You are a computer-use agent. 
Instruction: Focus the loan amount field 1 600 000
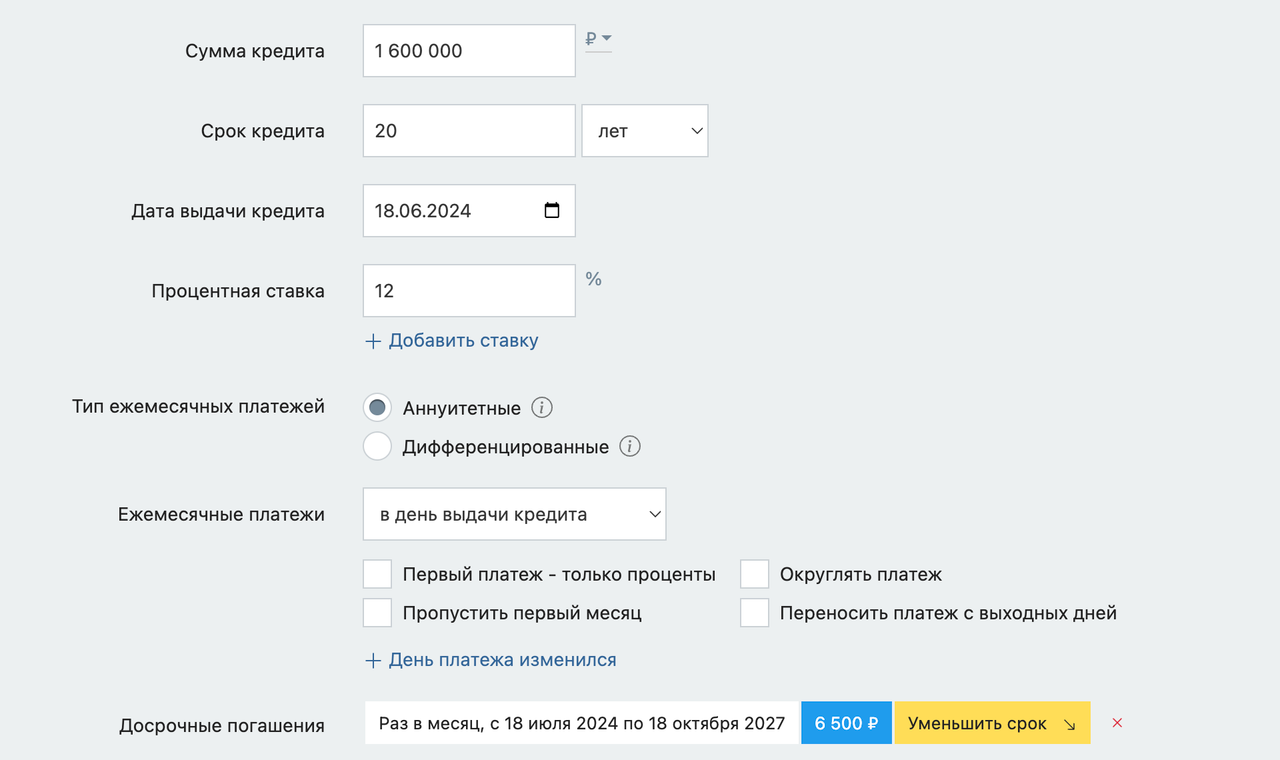(x=469, y=51)
